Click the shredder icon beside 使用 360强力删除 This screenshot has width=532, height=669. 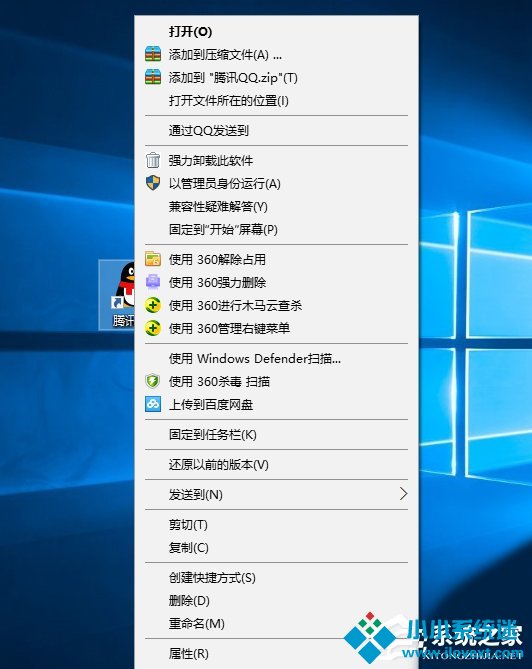point(153,282)
